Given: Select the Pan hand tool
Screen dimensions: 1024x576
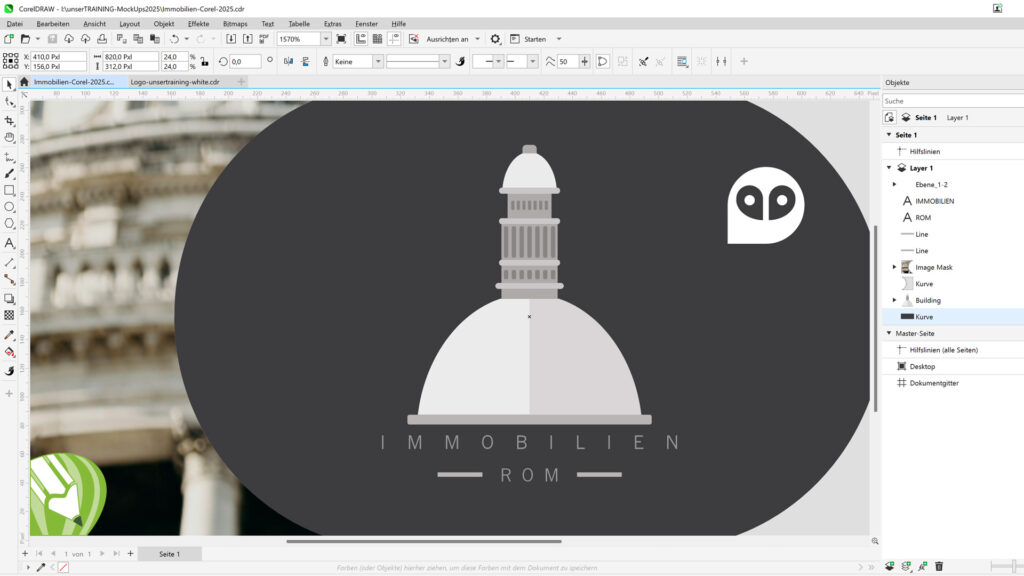Looking at the screenshot, I should [x=9, y=138].
